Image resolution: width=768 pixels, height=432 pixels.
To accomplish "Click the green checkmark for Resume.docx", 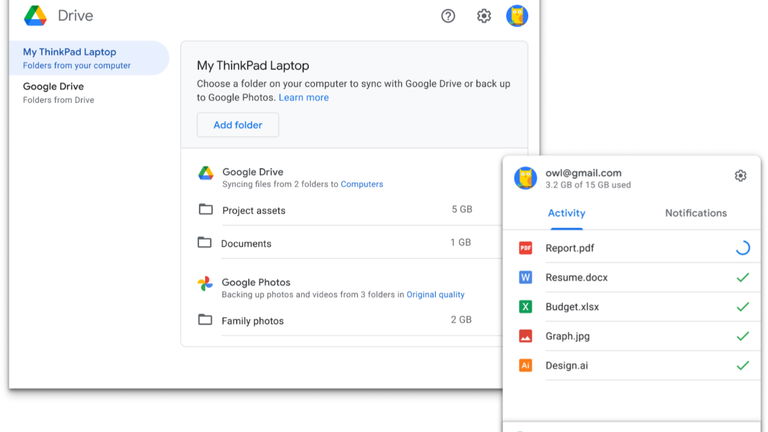I will coord(743,277).
